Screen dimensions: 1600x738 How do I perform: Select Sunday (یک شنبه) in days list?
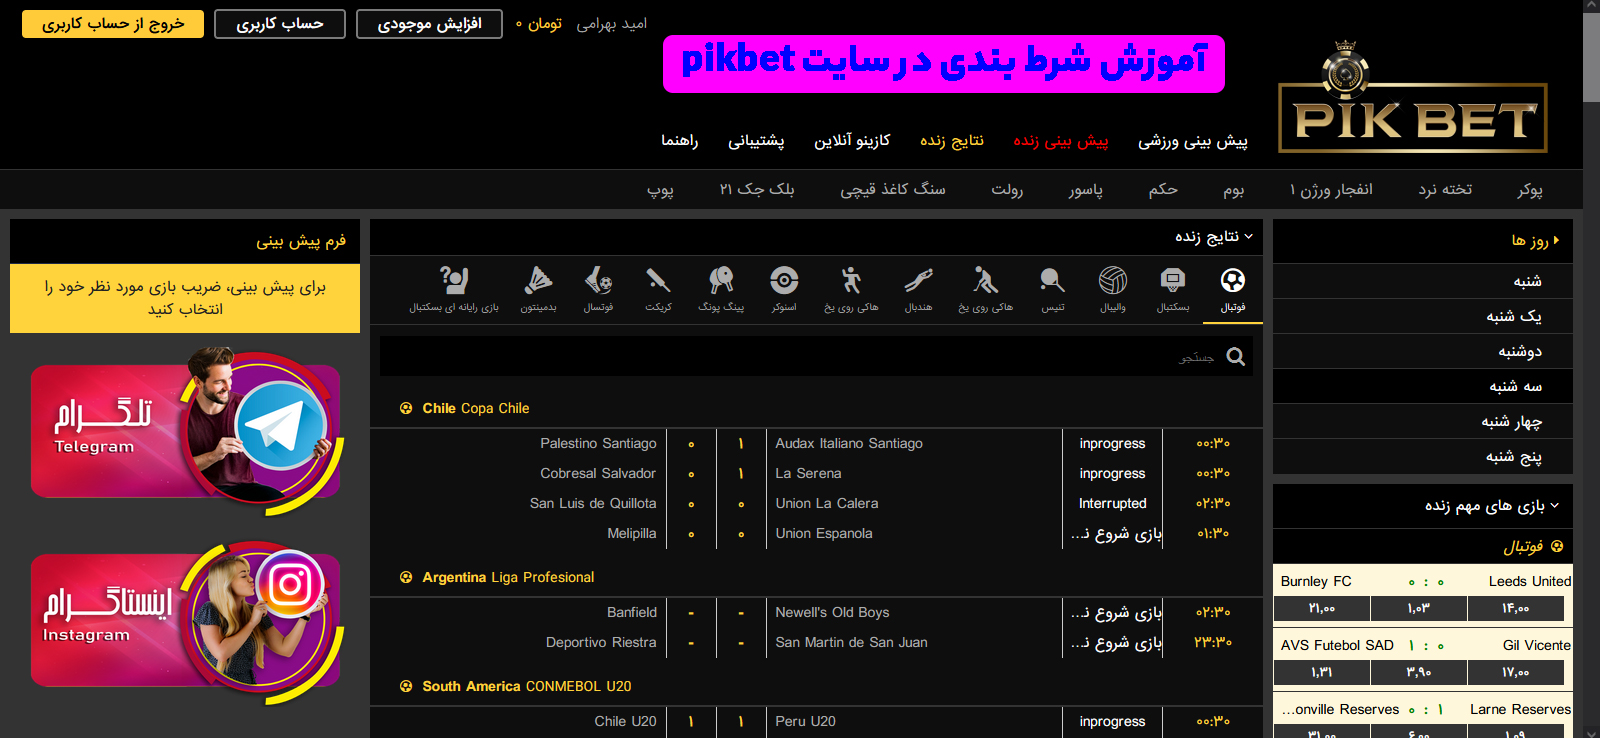point(1422,316)
